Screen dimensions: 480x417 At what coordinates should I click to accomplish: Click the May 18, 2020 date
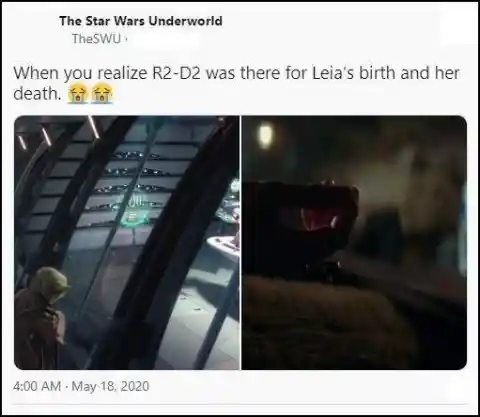pos(110,386)
